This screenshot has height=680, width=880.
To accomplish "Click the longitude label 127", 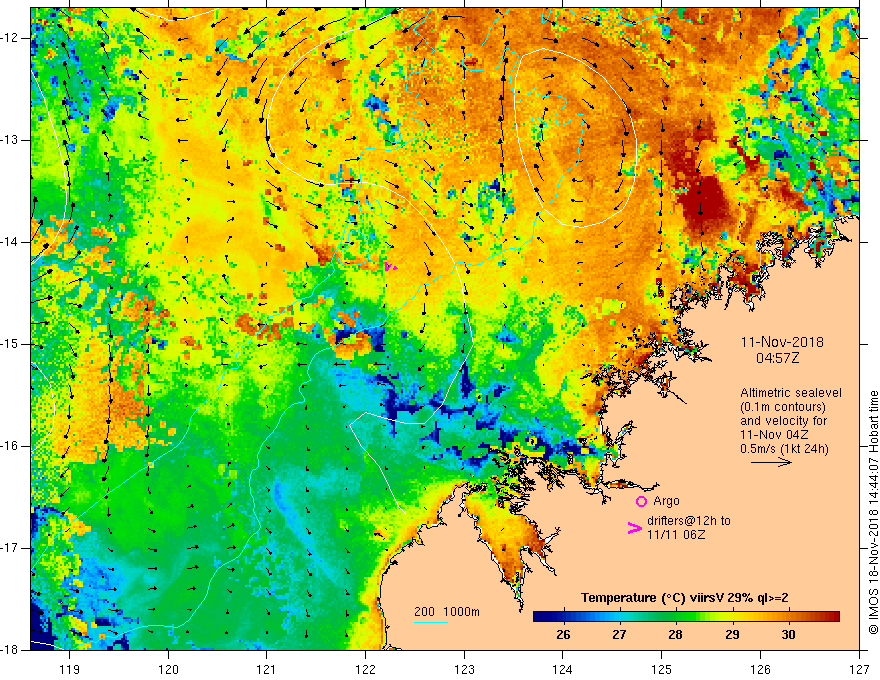I will (x=859, y=669).
